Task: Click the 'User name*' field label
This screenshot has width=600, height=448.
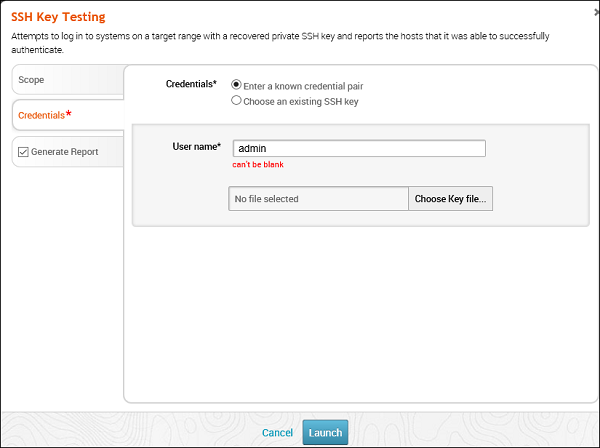Action: (x=196, y=147)
